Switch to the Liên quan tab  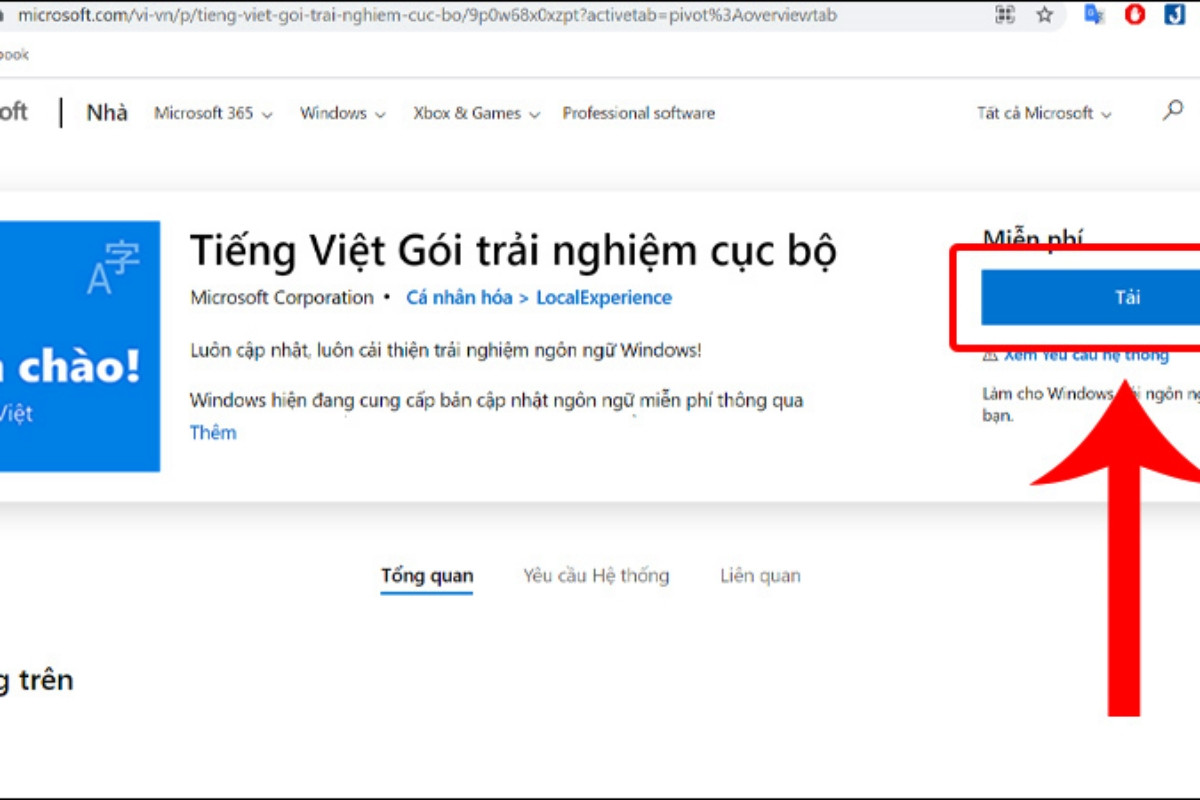pyautogui.click(x=760, y=576)
